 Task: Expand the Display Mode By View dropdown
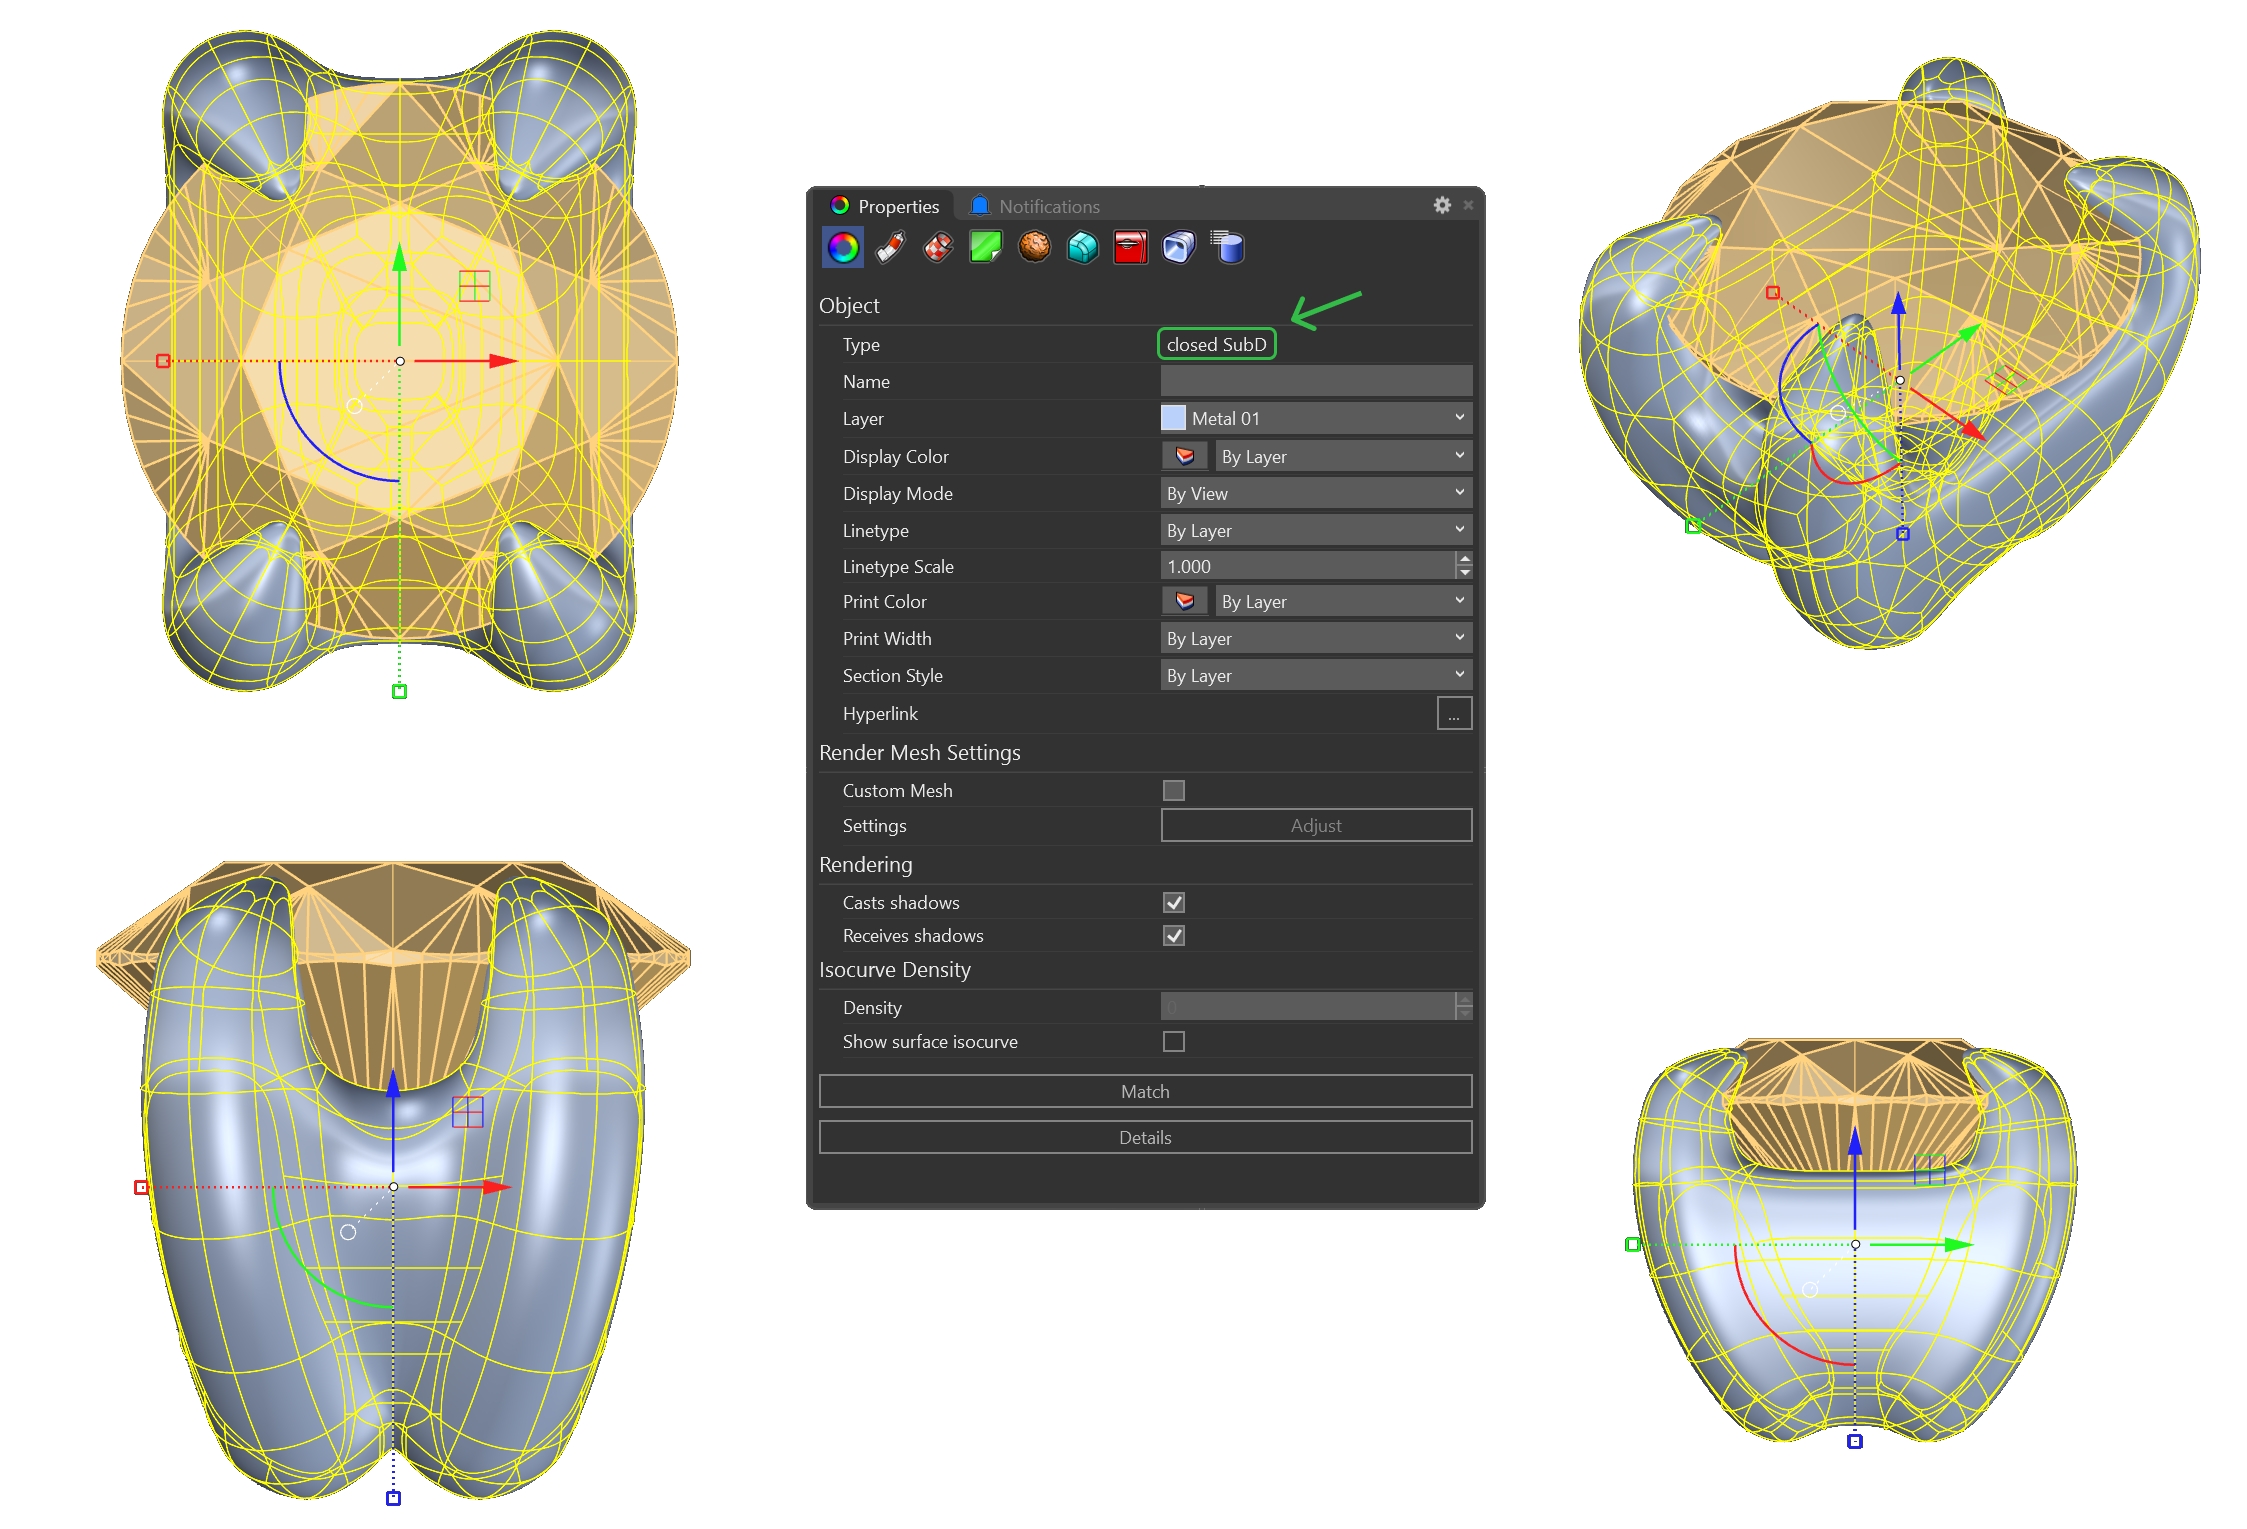1316,493
